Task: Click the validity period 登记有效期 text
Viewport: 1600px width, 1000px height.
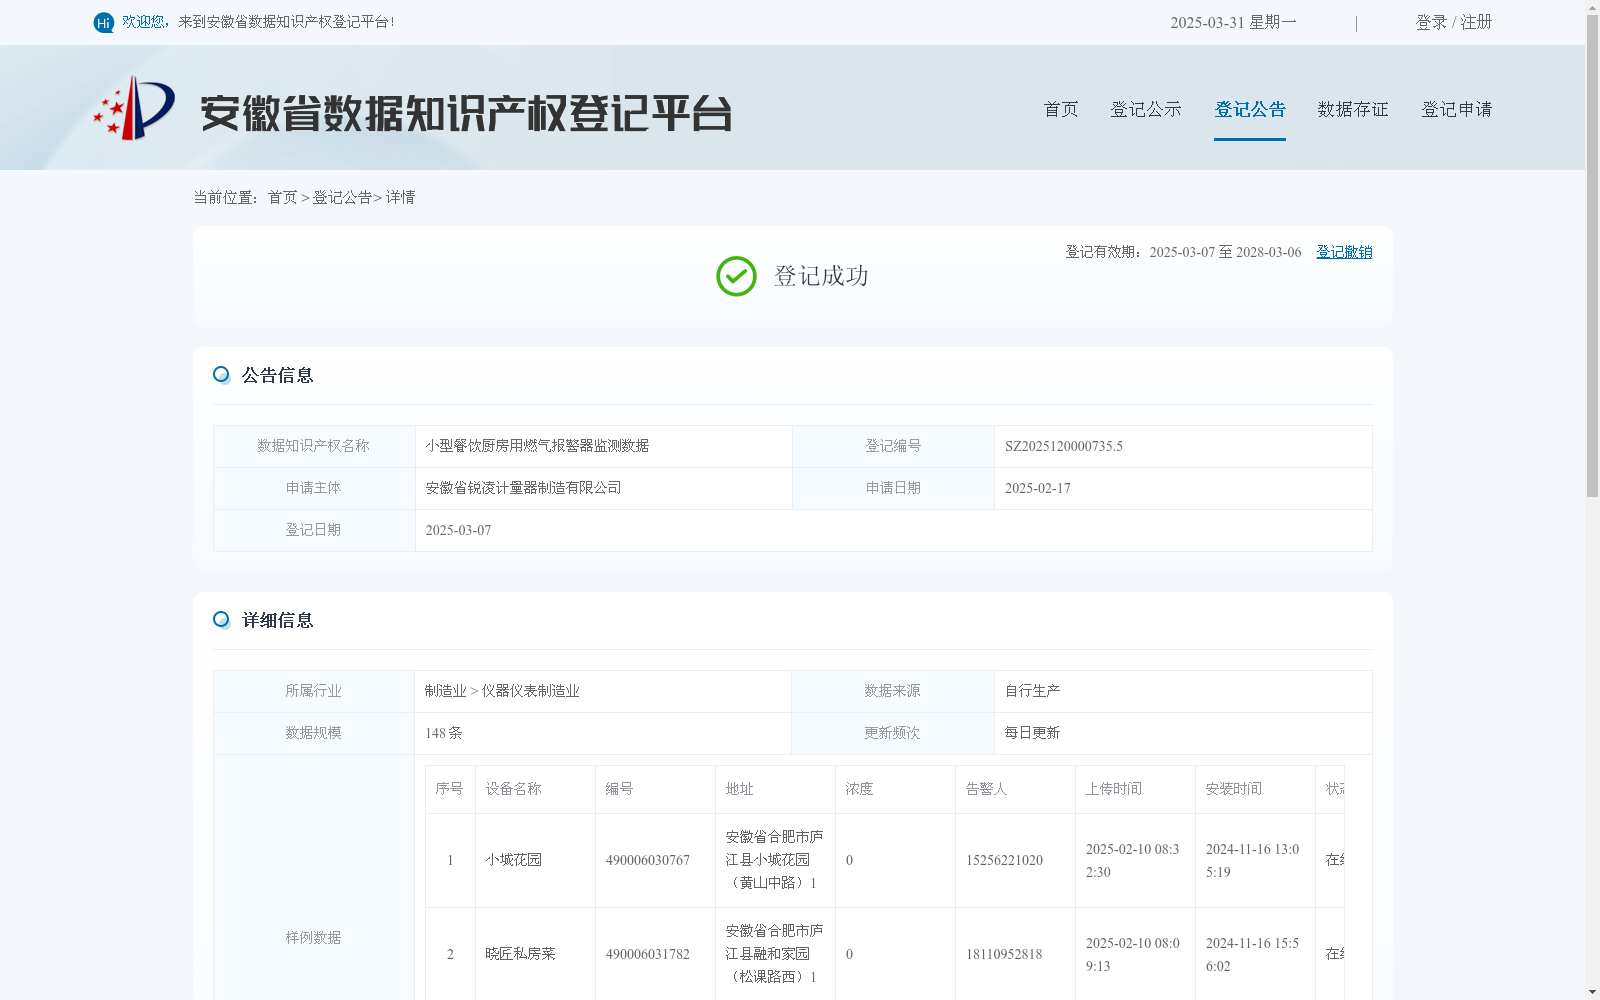Action: [1183, 252]
